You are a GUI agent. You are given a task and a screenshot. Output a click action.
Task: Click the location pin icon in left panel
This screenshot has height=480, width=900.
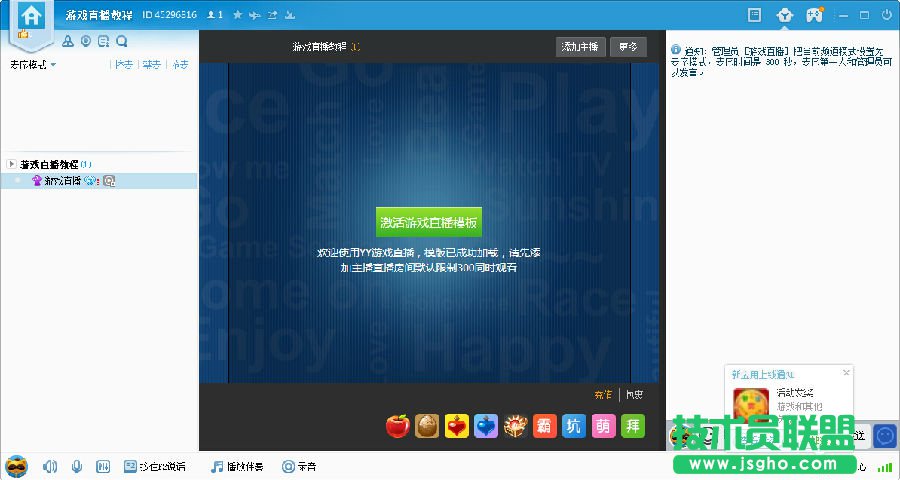coord(86,41)
